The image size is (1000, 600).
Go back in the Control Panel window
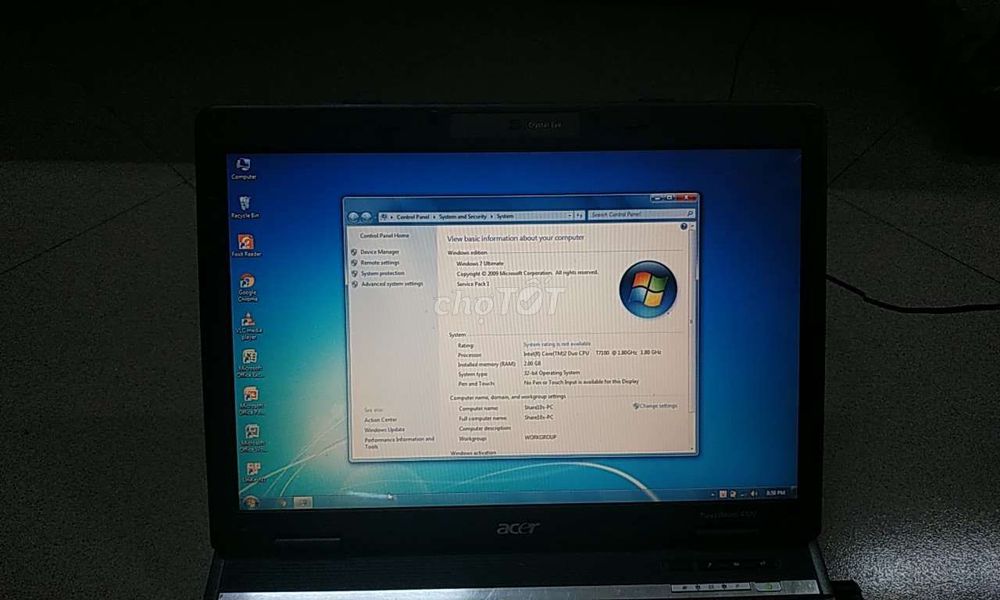click(x=353, y=217)
